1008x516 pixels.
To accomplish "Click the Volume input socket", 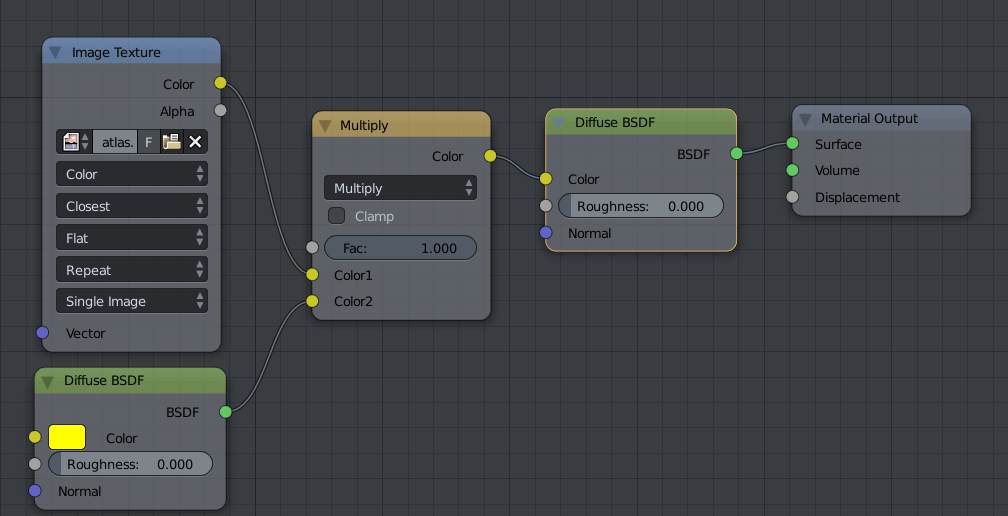I will pyautogui.click(x=793, y=170).
